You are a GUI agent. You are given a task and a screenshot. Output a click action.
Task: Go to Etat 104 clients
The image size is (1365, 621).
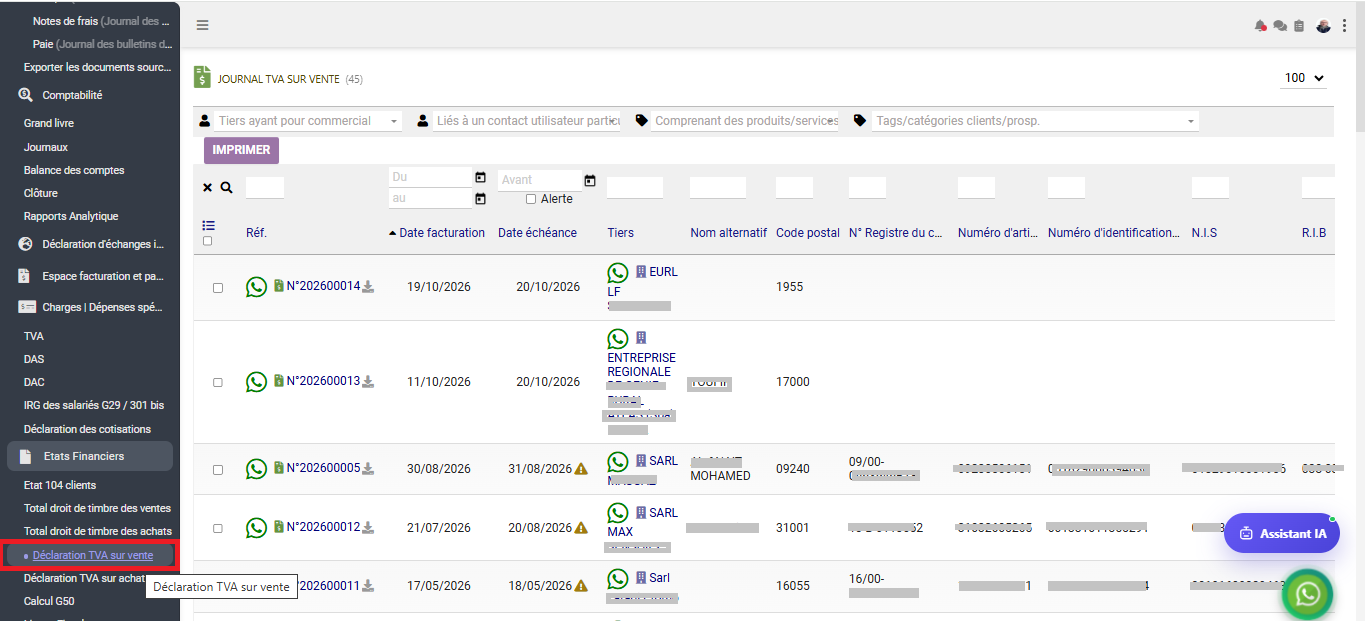pyautogui.click(x=60, y=485)
